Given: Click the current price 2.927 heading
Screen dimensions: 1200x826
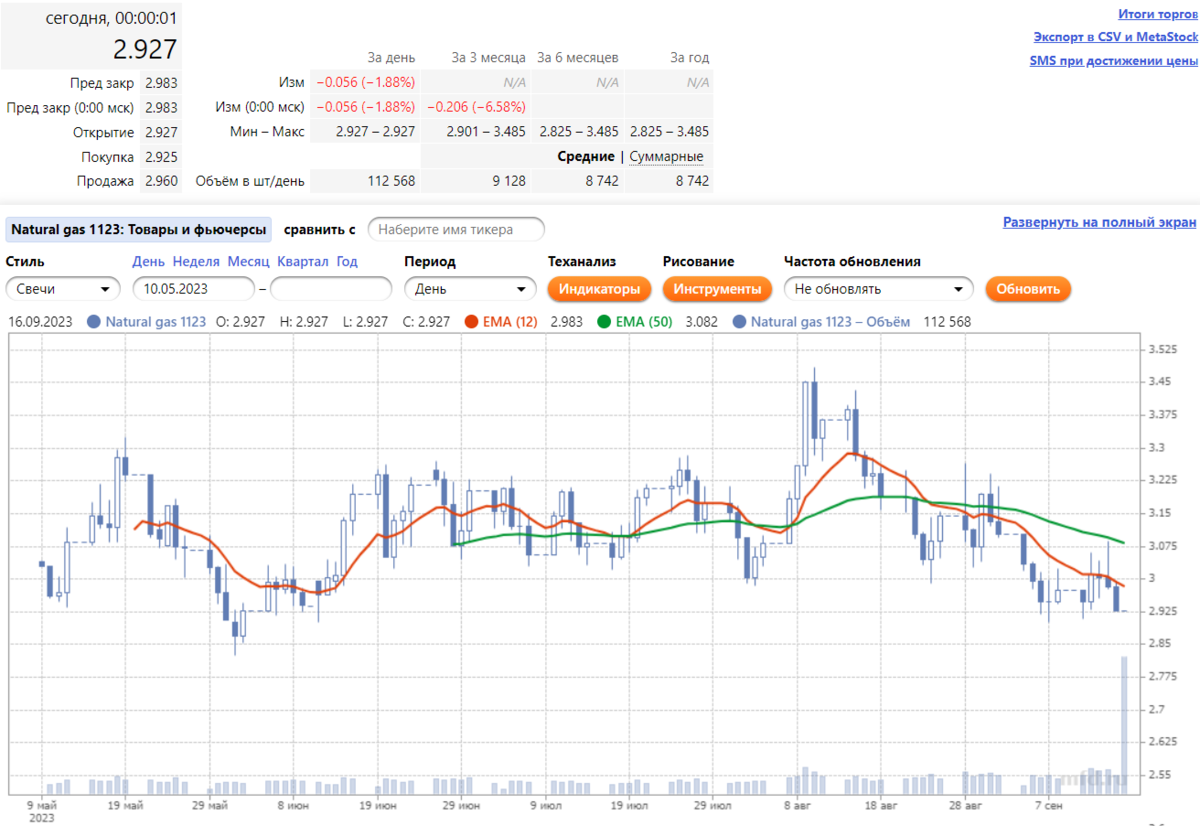Looking at the screenshot, I should [x=144, y=50].
